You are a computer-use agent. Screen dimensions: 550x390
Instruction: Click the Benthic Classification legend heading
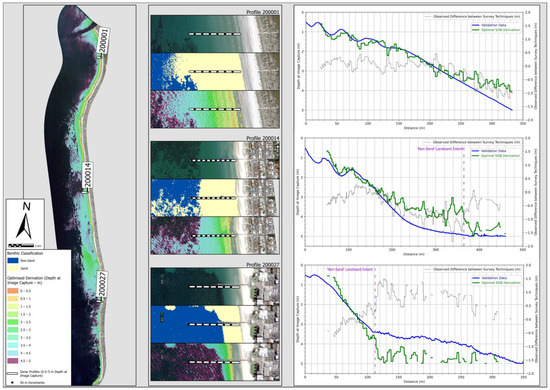pyautogui.click(x=25, y=253)
